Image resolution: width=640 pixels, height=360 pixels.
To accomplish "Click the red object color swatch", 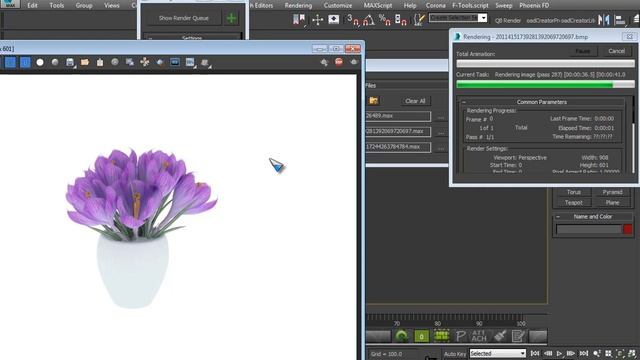I will click(628, 229).
